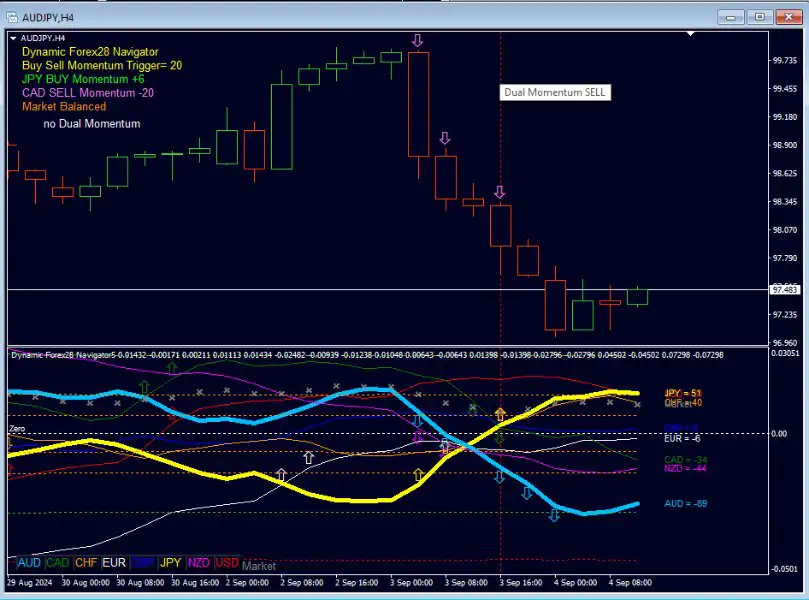The height and width of the screenshot is (600, 809).
Task: Click the EUR currency button
Action: (x=114, y=564)
